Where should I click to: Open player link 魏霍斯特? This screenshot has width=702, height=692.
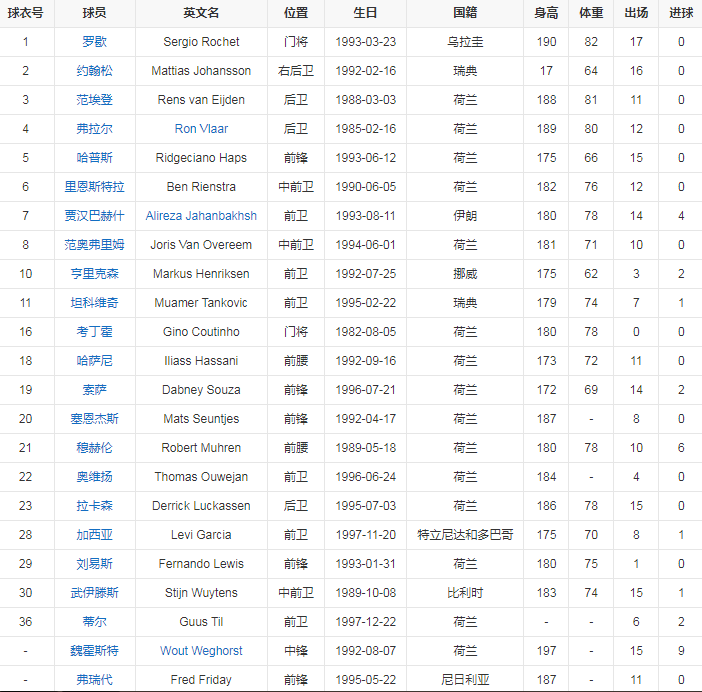click(94, 651)
